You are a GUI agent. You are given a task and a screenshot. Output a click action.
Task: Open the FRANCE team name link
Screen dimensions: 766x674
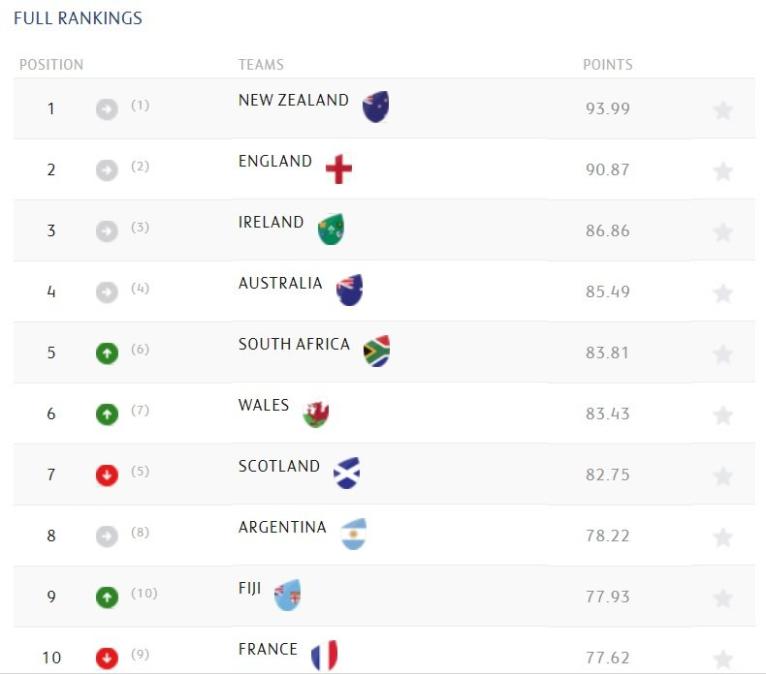click(x=268, y=649)
